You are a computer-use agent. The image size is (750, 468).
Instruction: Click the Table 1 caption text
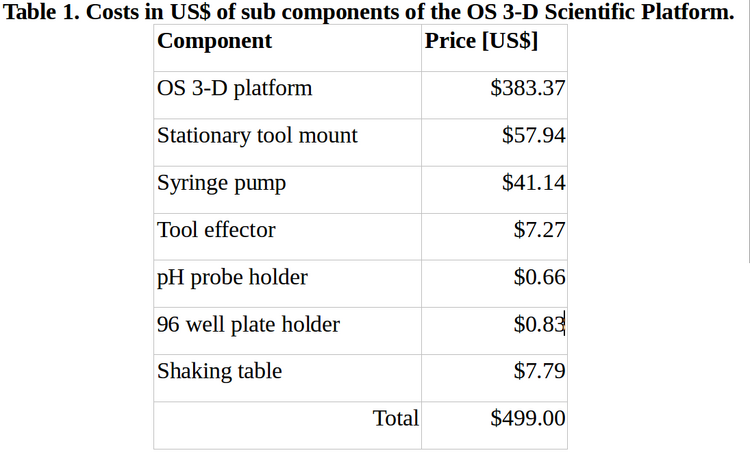[368, 12]
